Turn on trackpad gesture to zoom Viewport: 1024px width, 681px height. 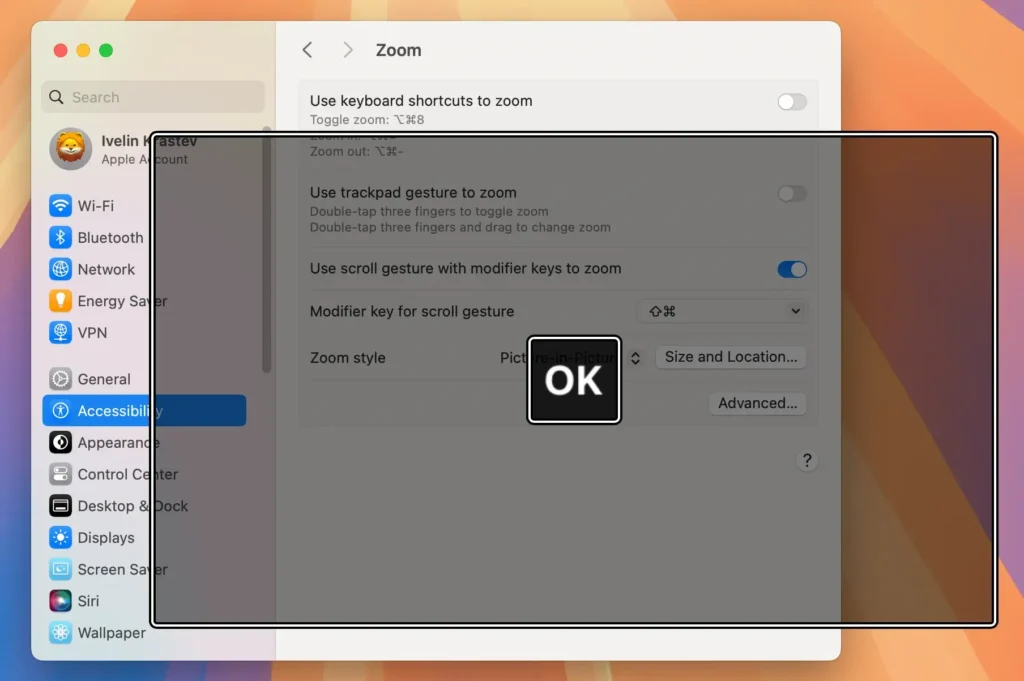click(x=791, y=193)
